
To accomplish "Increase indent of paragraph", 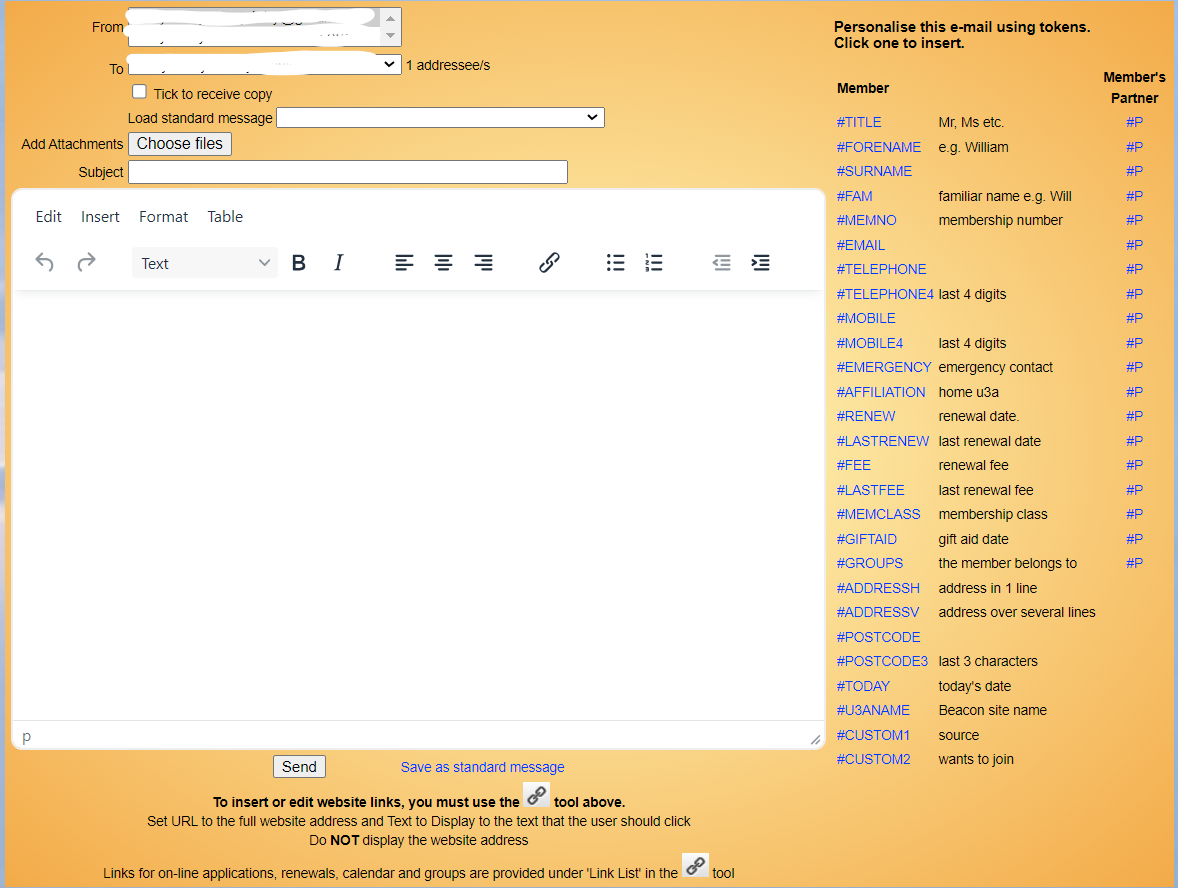I will tap(760, 262).
